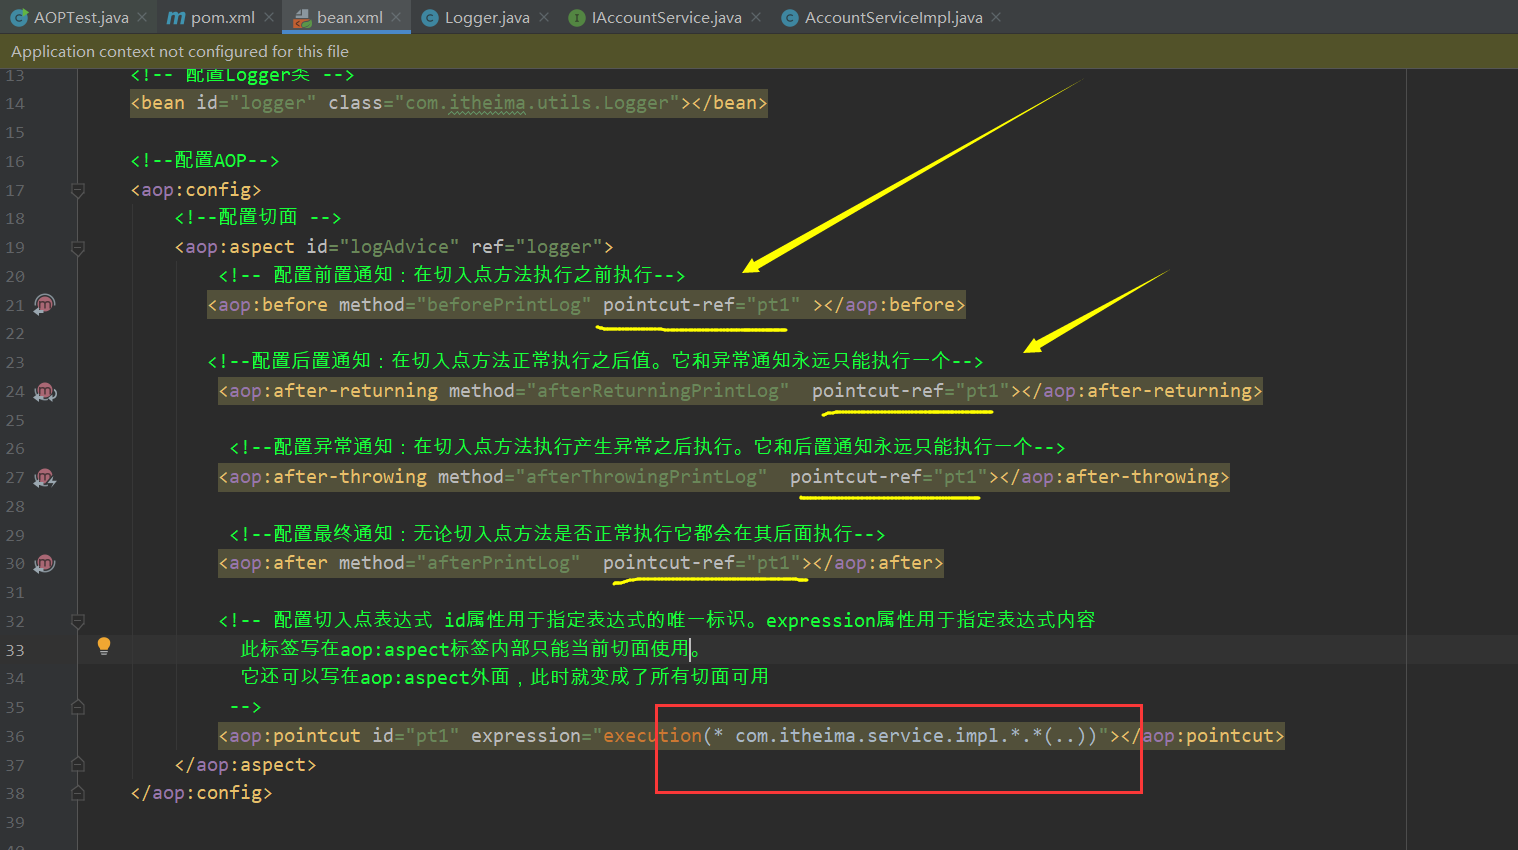The image size is (1518, 850).
Task: Click the aop:pointcut id pt1 value
Action: (x=432, y=736)
